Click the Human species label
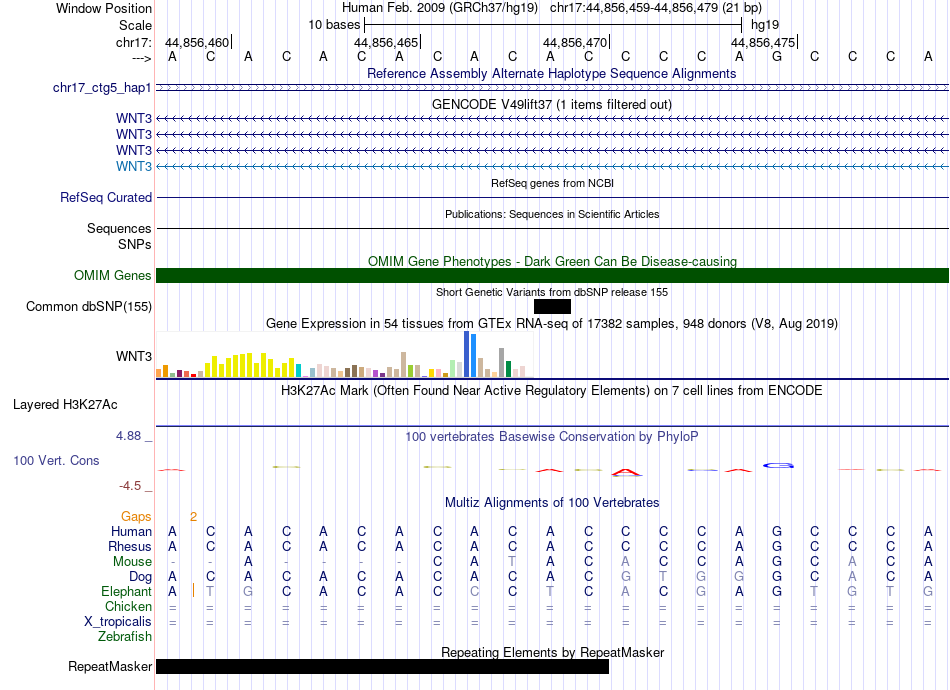 (x=131, y=531)
